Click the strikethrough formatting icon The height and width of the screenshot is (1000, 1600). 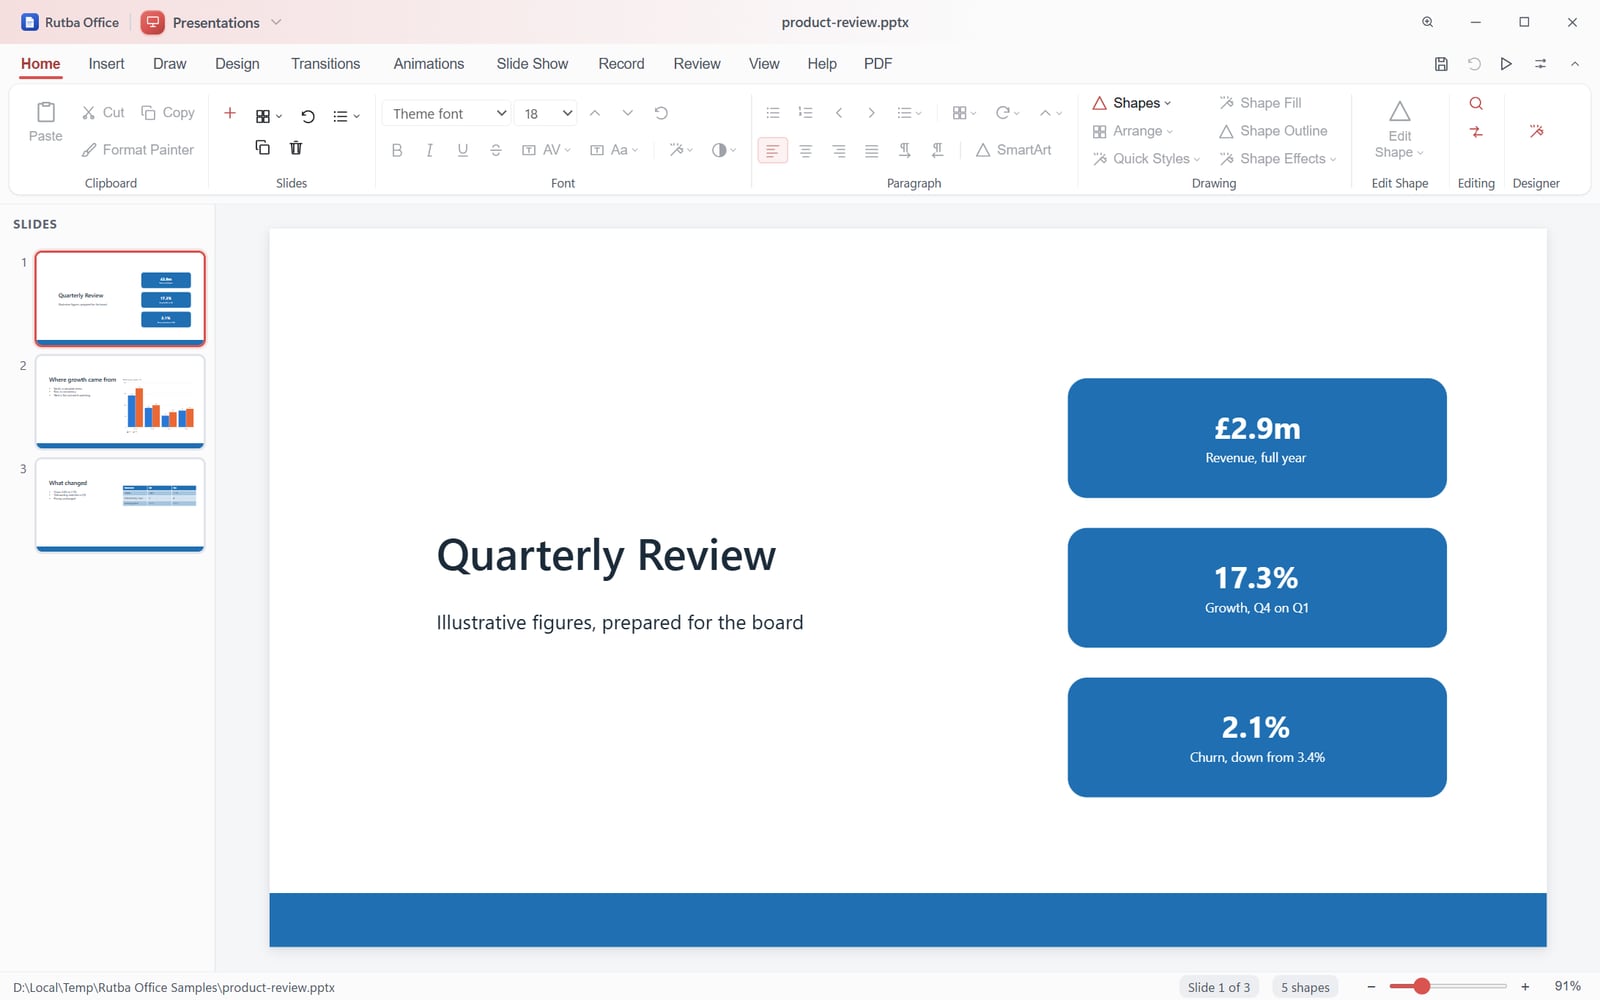[496, 150]
